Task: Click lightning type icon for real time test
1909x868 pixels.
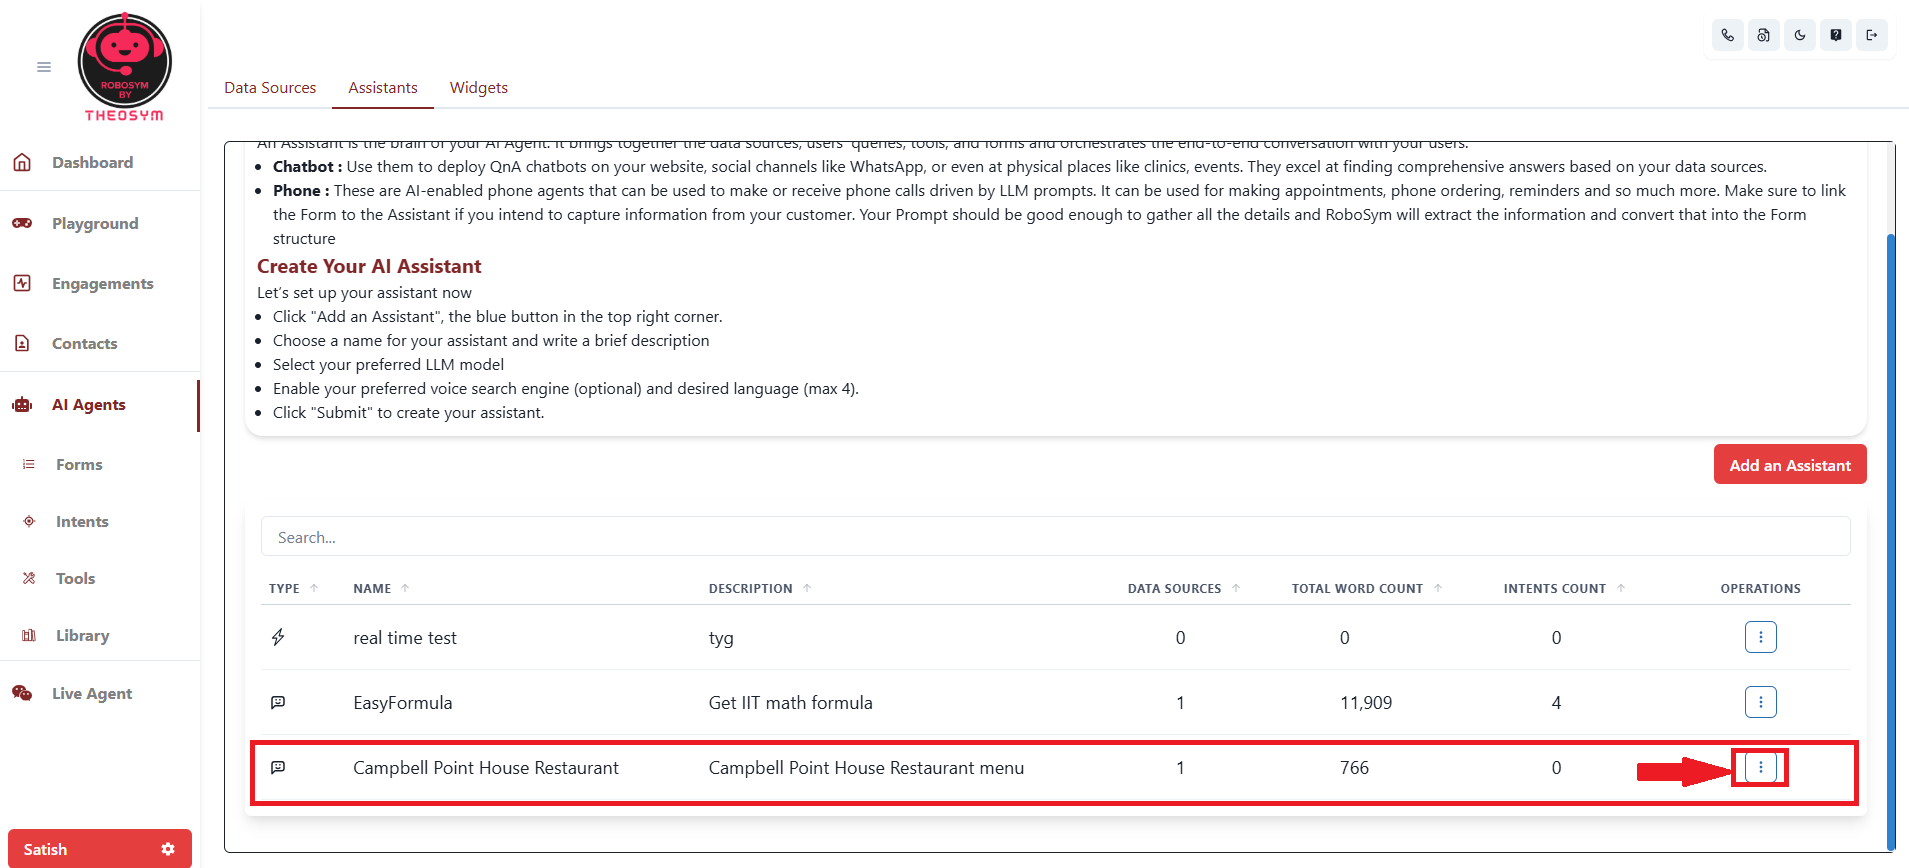Action: point(278,637)
